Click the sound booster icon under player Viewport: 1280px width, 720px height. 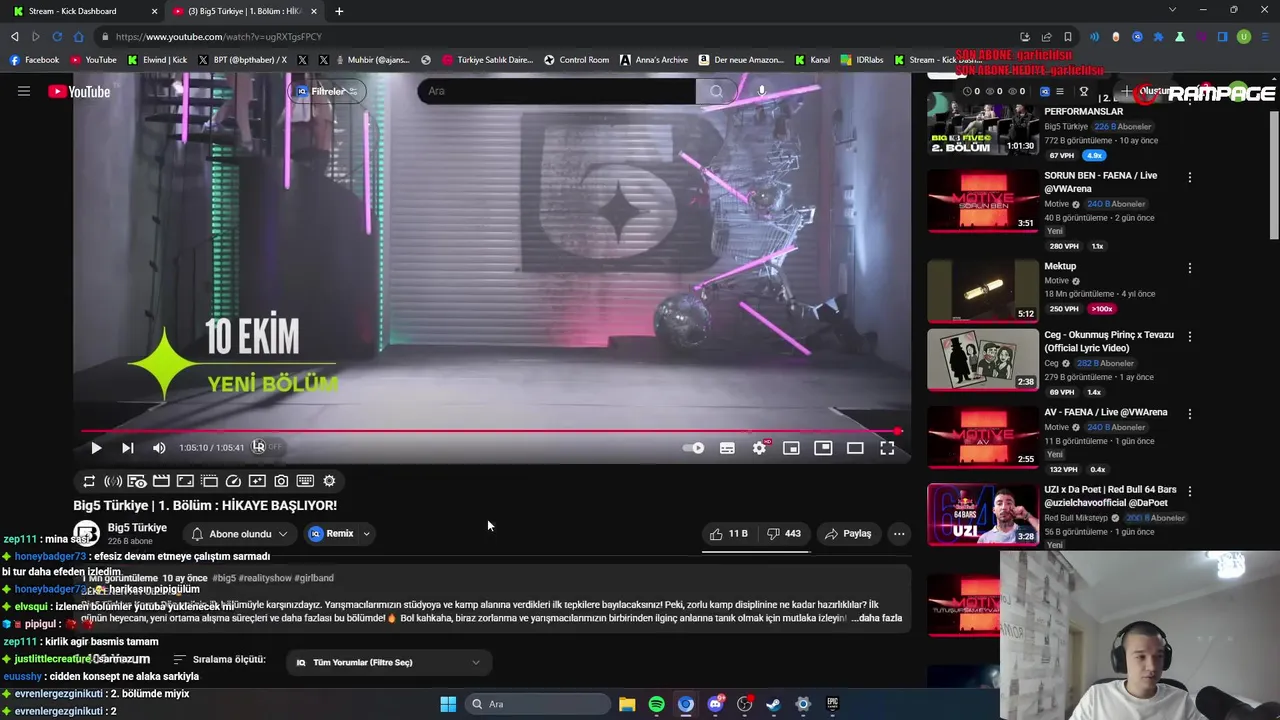(113, 481)
